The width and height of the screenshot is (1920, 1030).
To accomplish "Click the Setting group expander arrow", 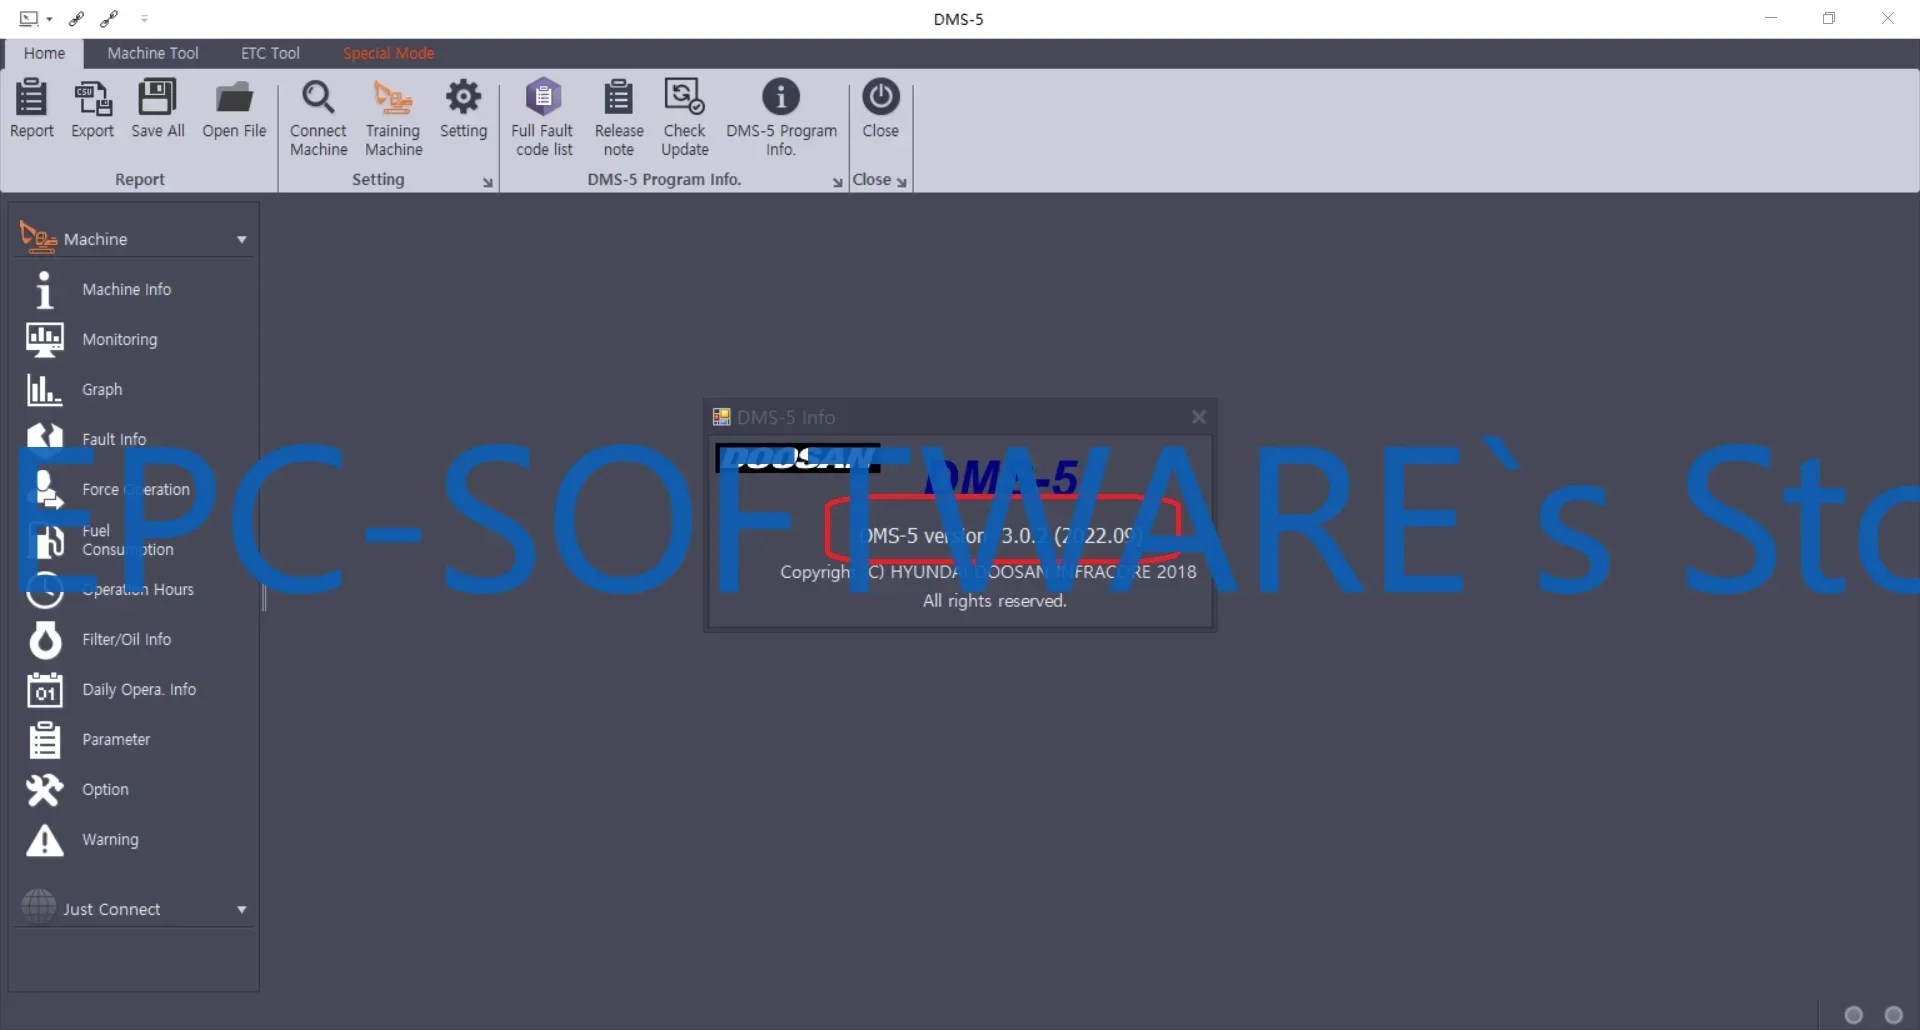I will click(x=487, y=182).
